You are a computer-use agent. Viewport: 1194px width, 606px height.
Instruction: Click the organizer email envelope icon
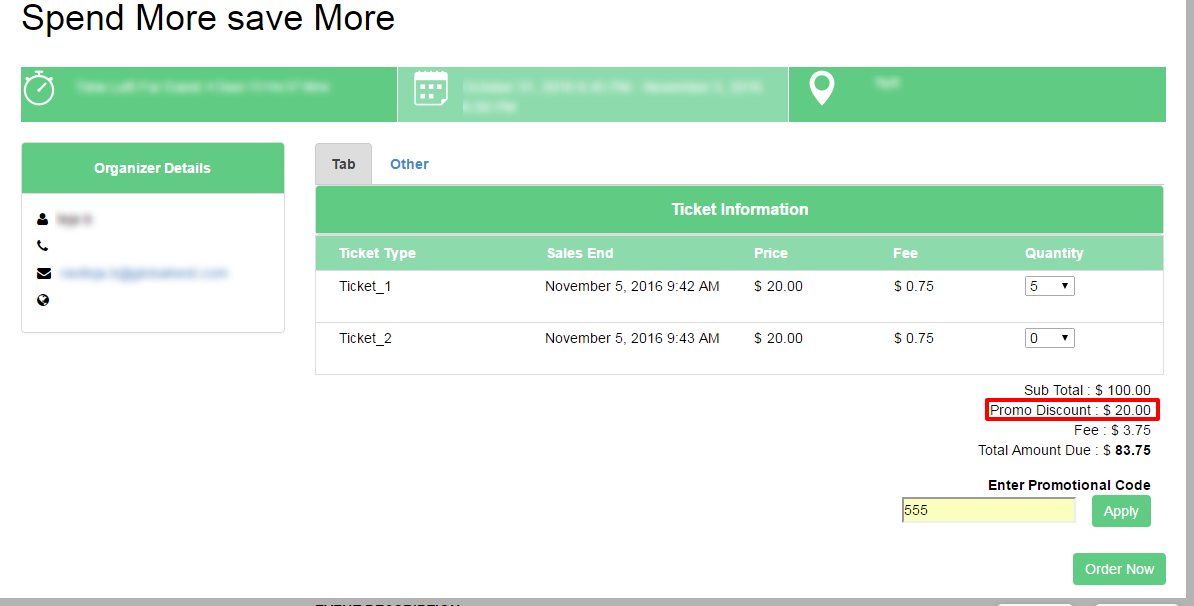click(43, 273)
